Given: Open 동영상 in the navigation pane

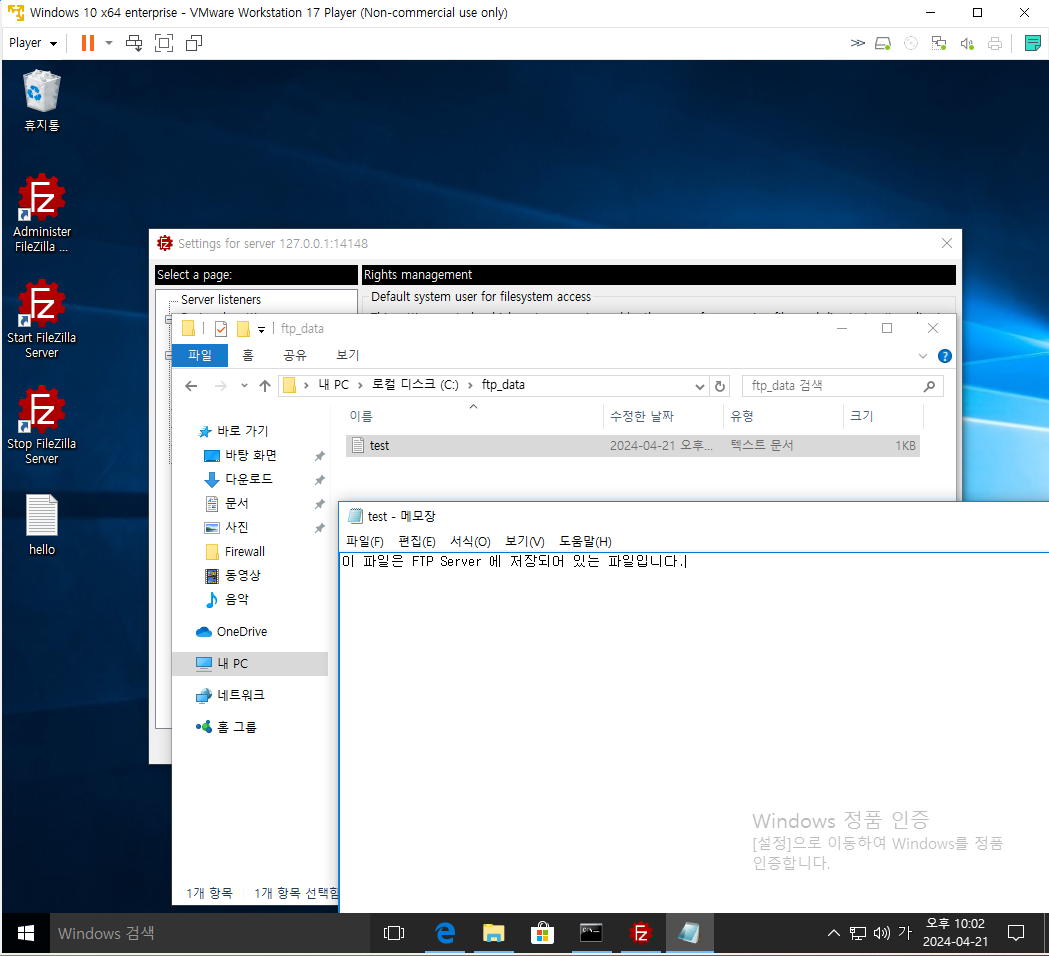Looking at the screenshot, I should (233, 576).
